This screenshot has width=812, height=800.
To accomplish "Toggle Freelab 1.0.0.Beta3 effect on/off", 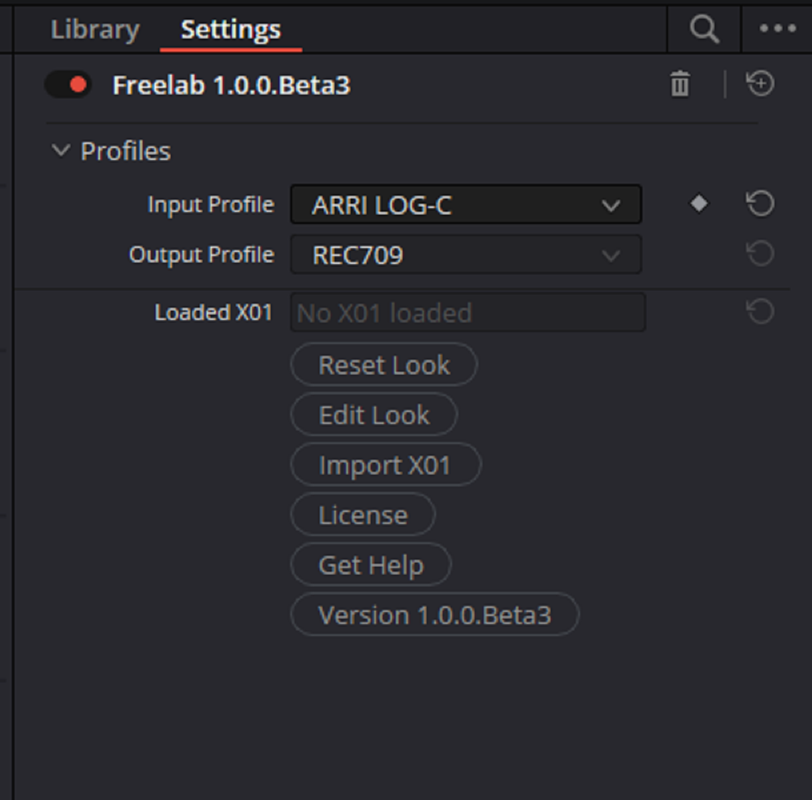I will 68,84.
